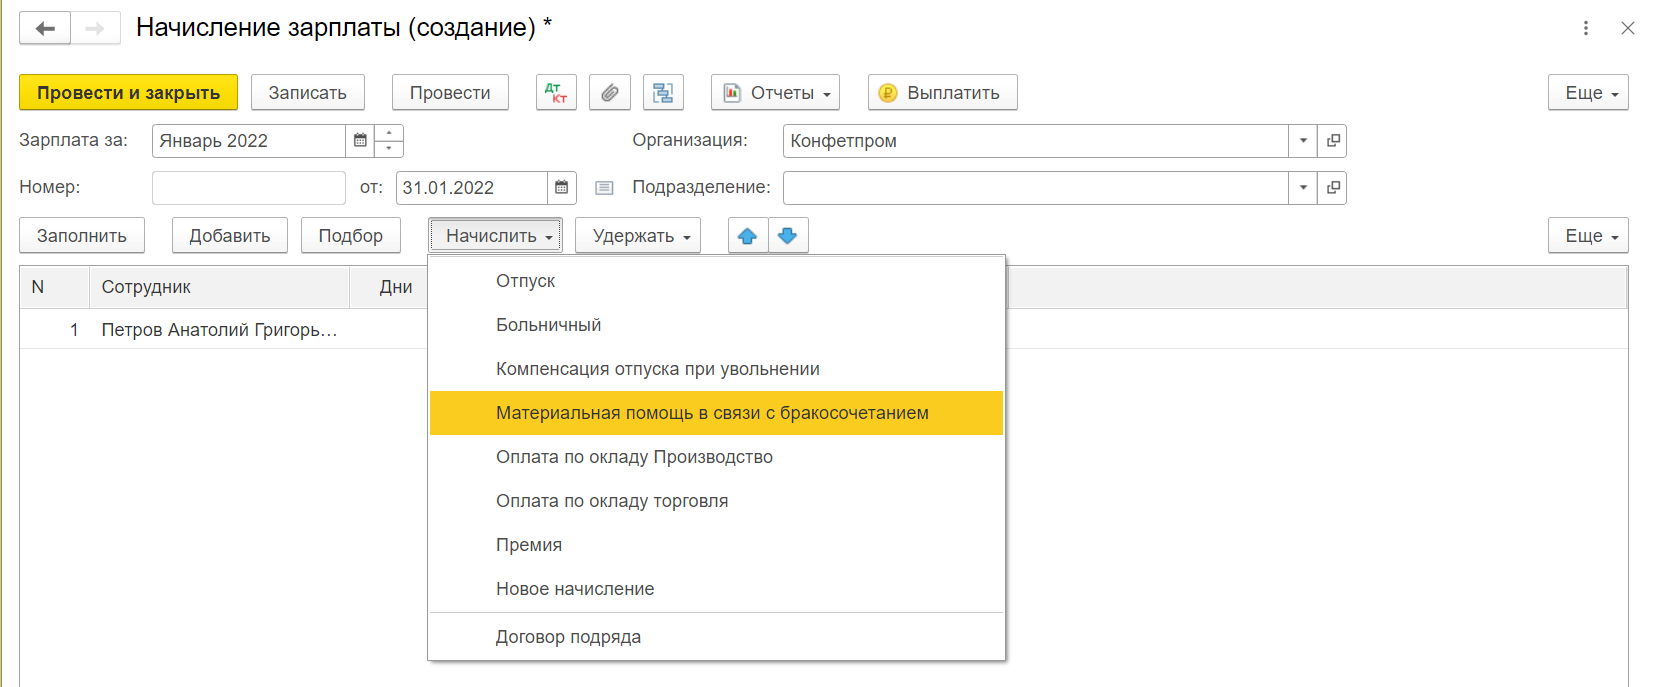
Task: Go back with the left arrow button
Action: 45,28
